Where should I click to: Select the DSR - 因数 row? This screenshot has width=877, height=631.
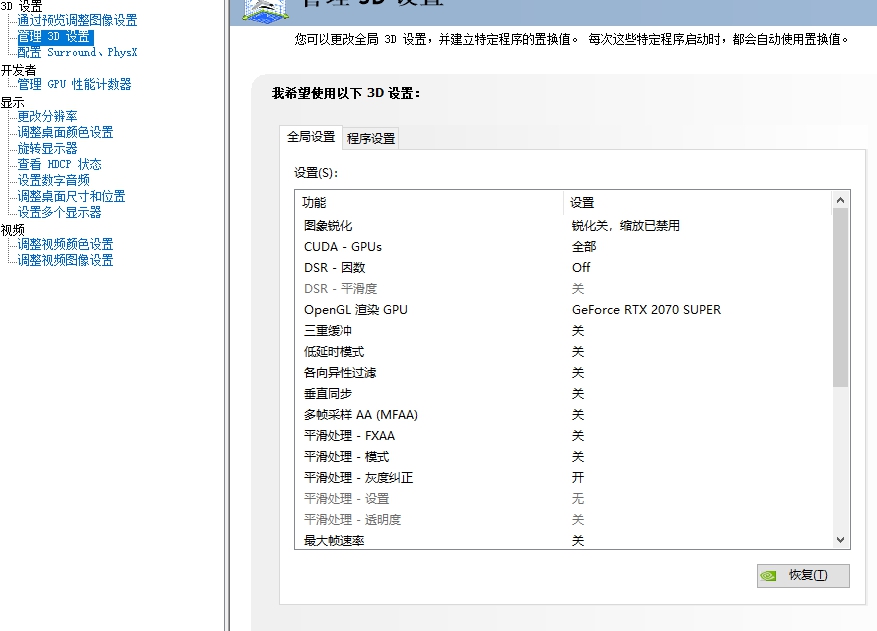click(x=564, y=268)
